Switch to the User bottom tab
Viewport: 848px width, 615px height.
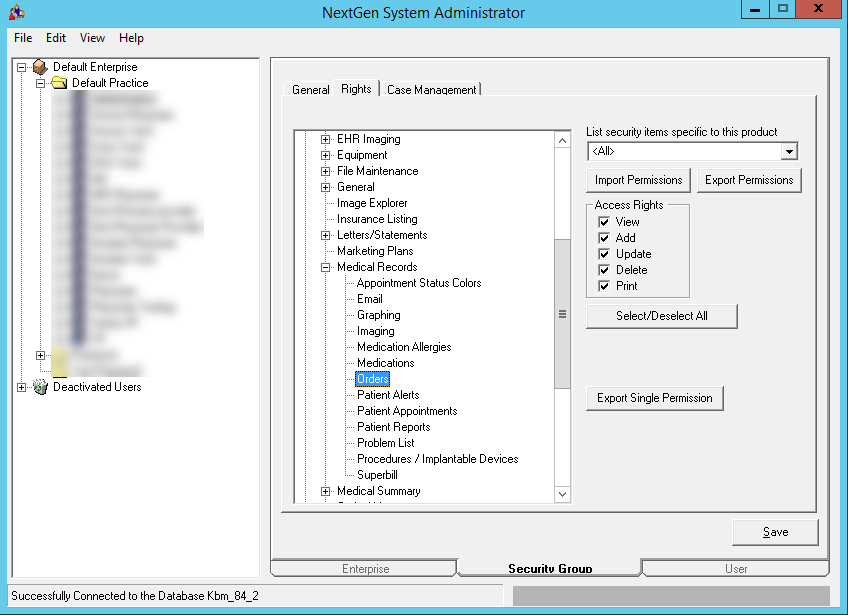click(736, 568)
